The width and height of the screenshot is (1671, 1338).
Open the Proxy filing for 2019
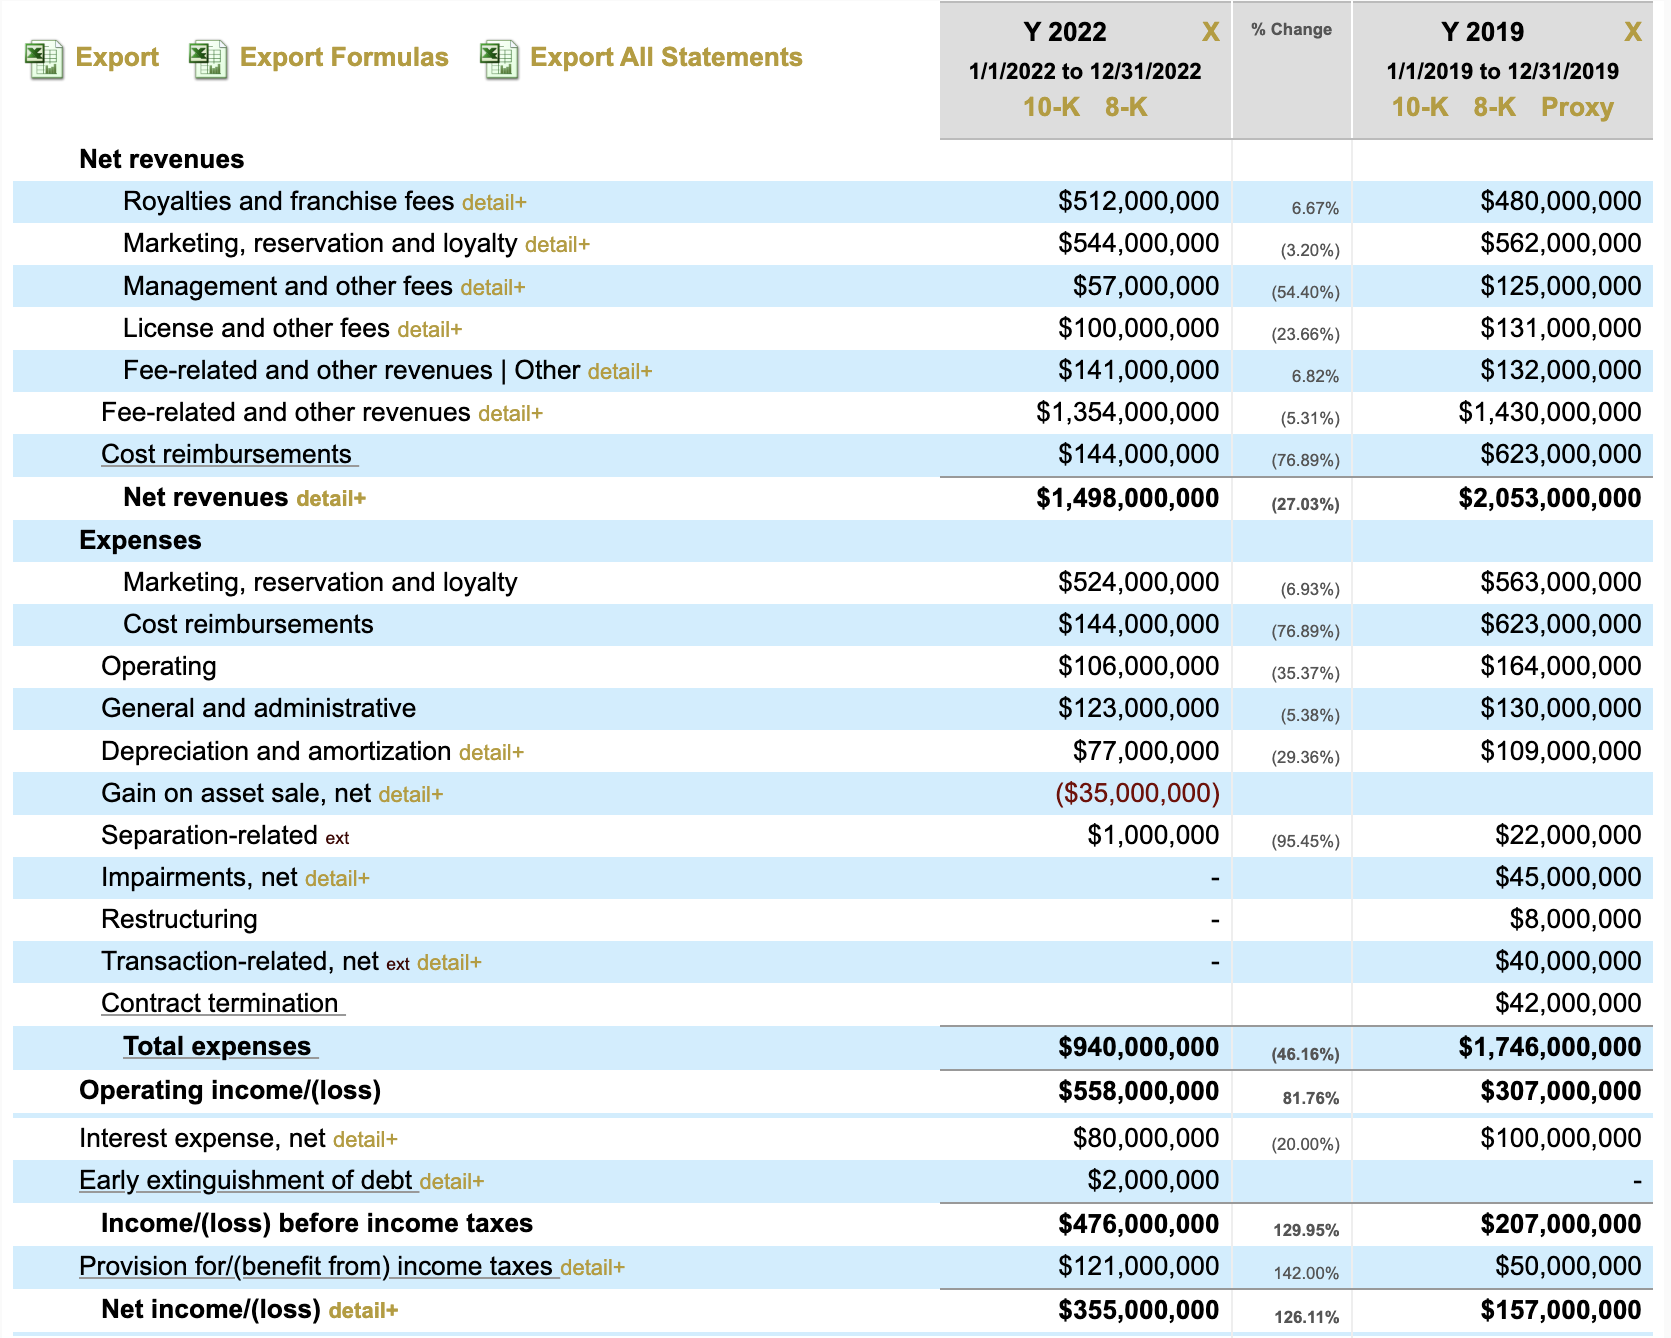click(1577, 107)
